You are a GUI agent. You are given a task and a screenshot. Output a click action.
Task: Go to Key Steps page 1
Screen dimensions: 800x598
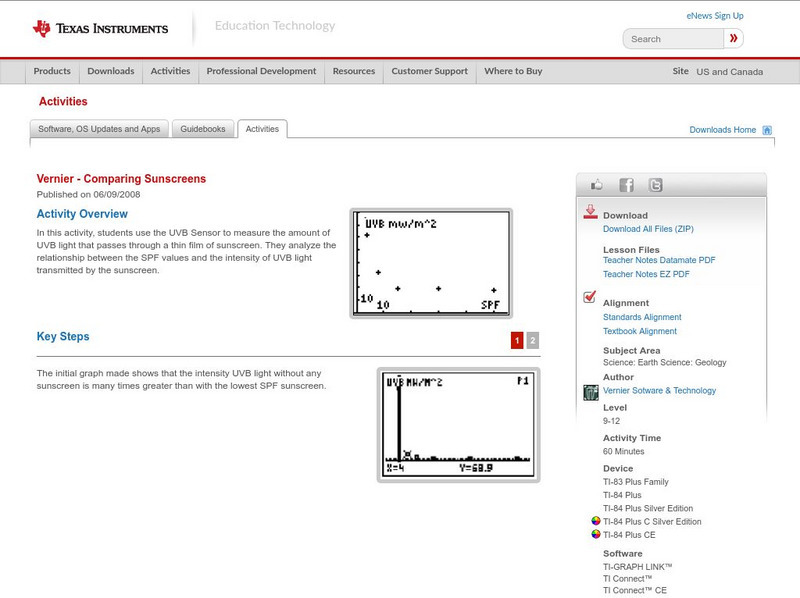point(517,340)
